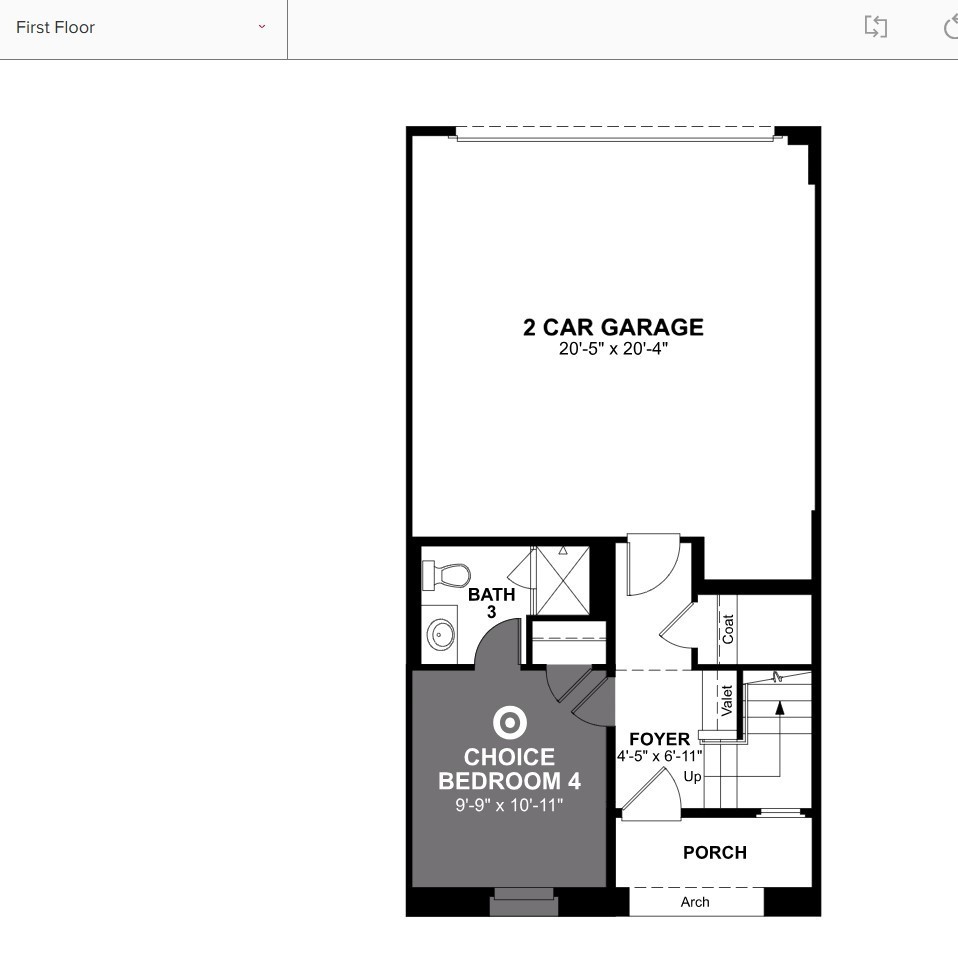Click the bedroom dimensions 9'-9" x 10'-11"
Screen dimensions: 958x980
[509, 805]
